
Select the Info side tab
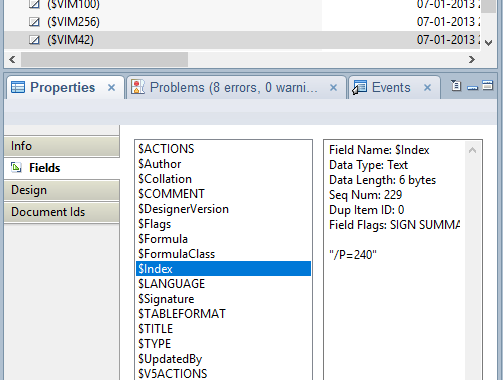(x=62, y=146)
